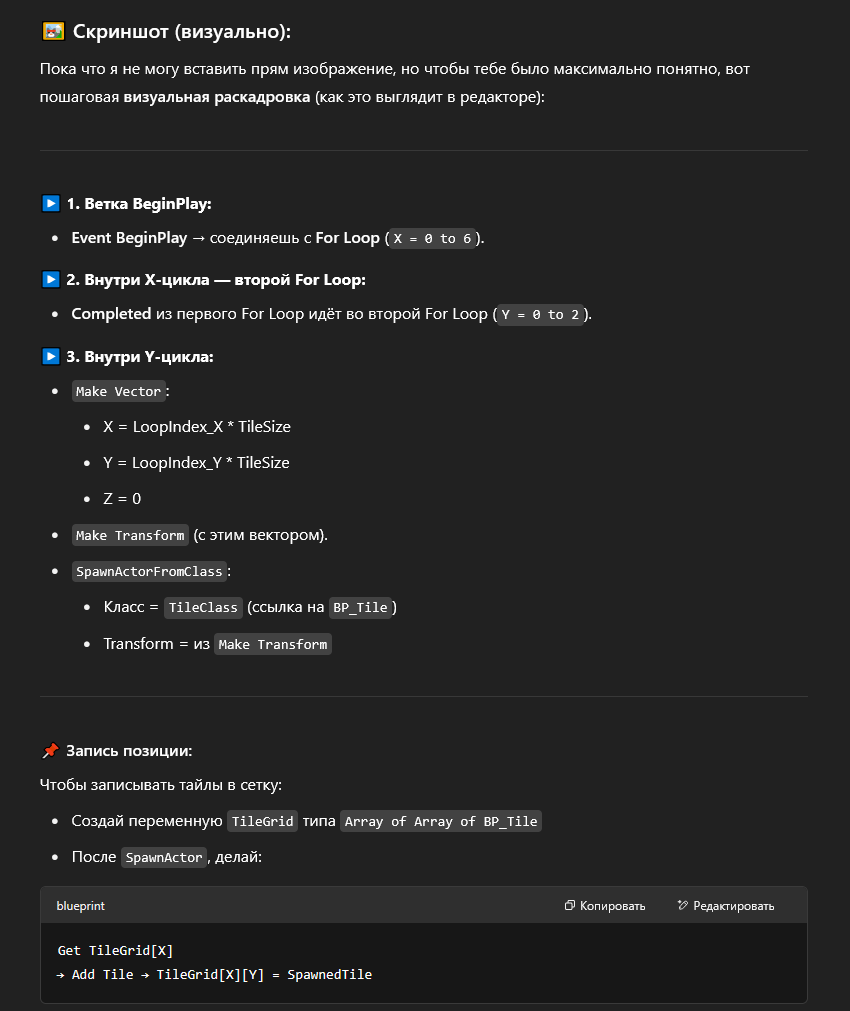Click the TileGrid variable chip after Создай переменную
The height and width of the screenshot is (1011, 850).
coord(262,822)
